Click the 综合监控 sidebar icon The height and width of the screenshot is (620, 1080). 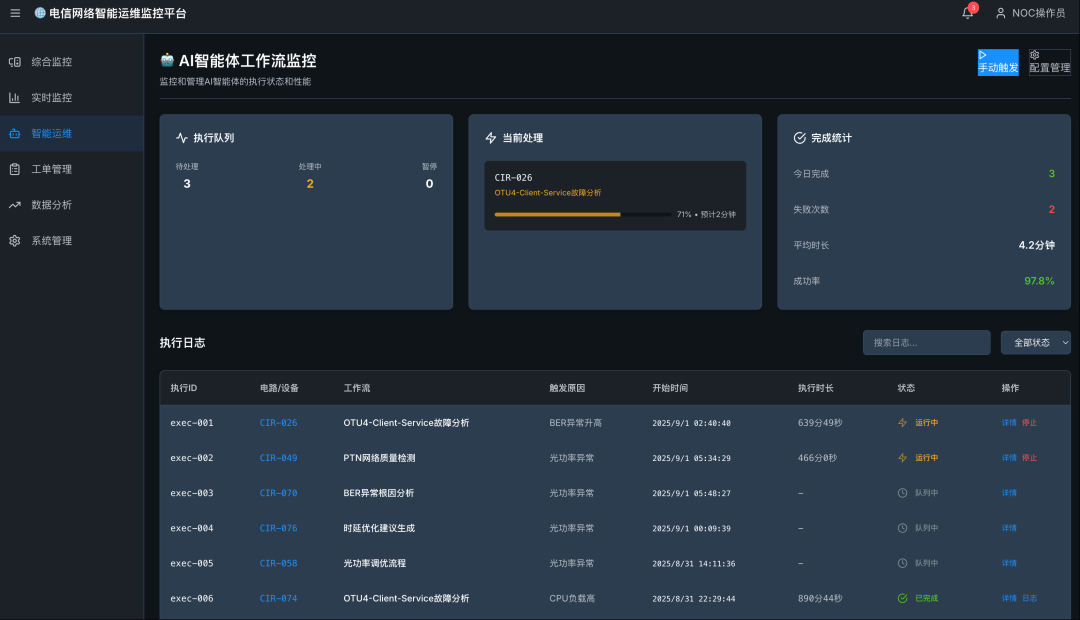pos(14,62)
